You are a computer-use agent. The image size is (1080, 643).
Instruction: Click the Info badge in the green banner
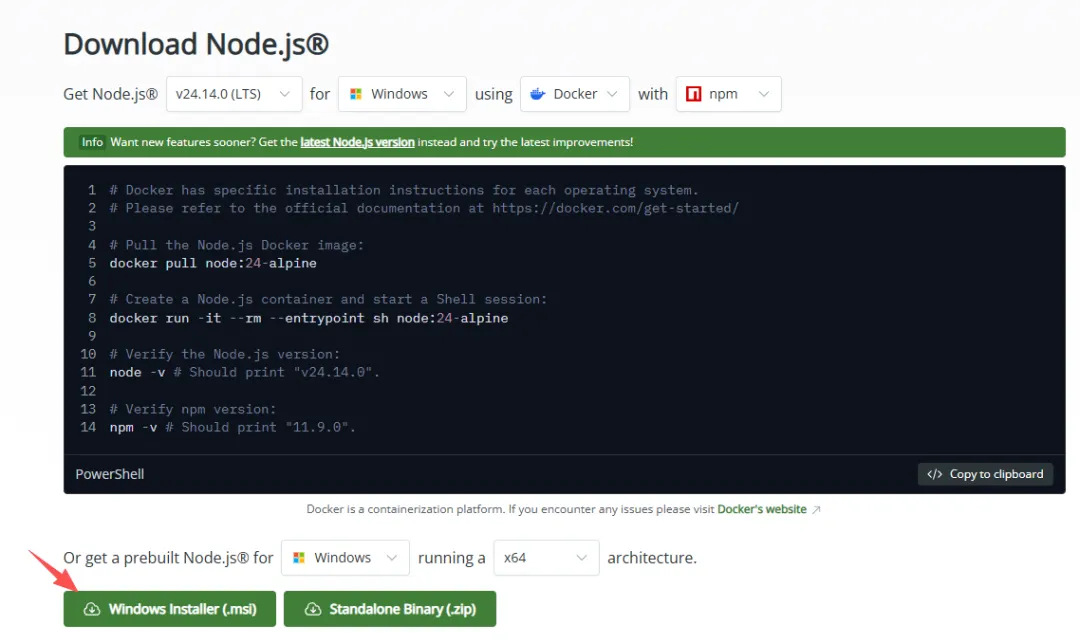(92, 142)
